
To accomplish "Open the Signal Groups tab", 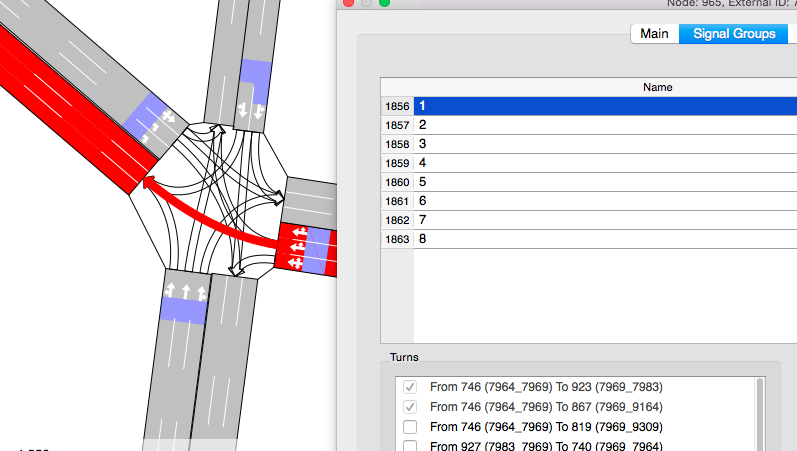I will [733, 34].
